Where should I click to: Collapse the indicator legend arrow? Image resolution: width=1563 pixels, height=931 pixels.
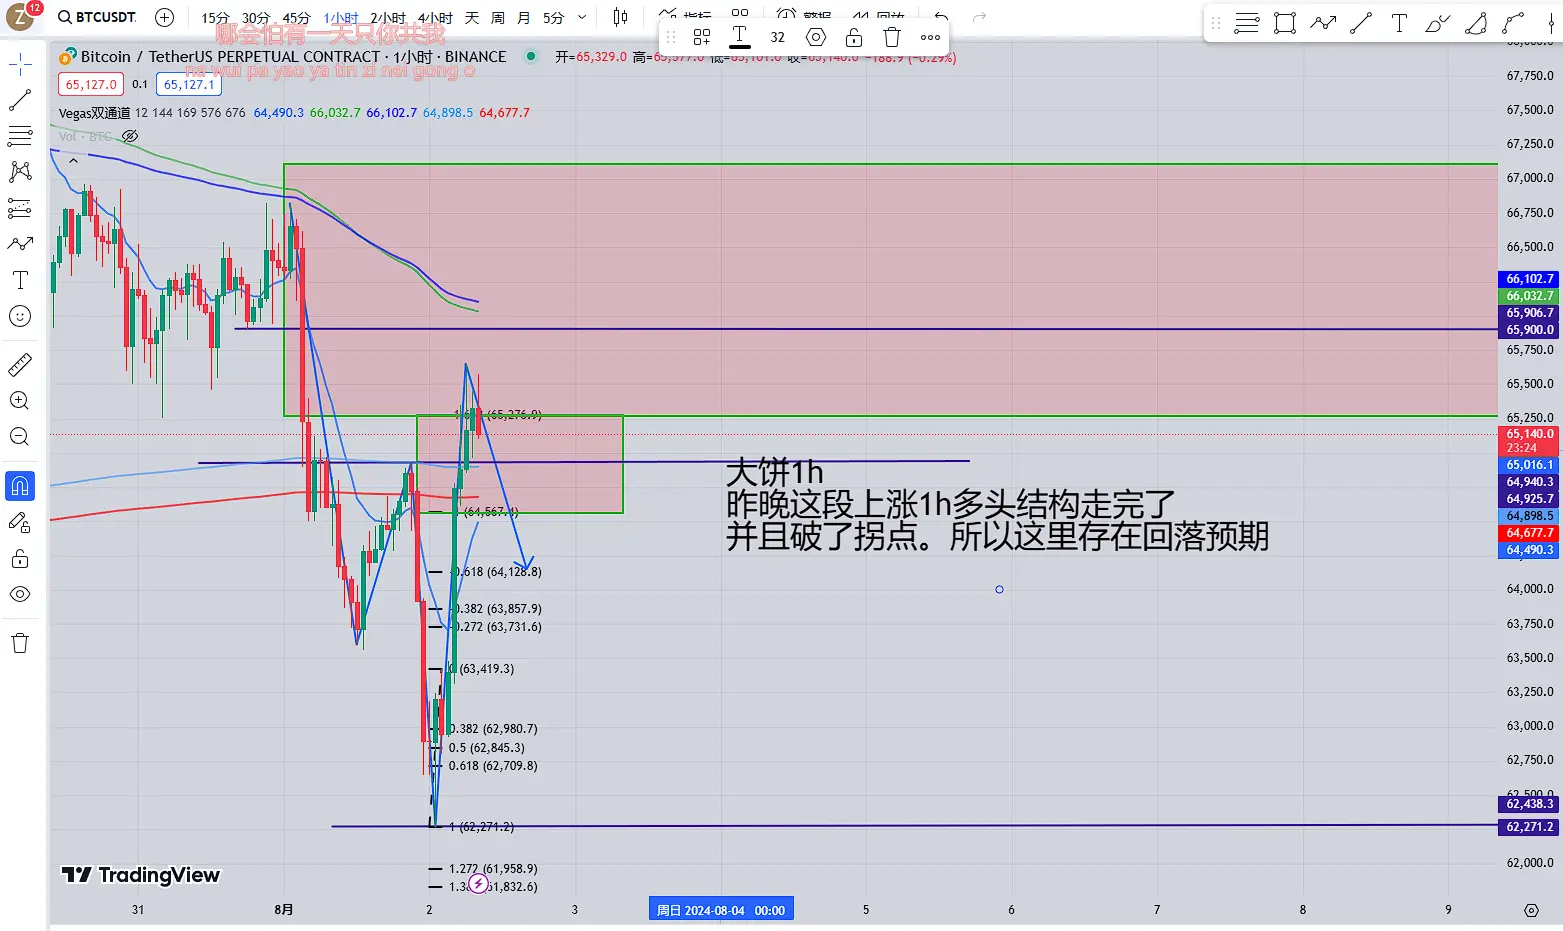(x=73, y=160)
